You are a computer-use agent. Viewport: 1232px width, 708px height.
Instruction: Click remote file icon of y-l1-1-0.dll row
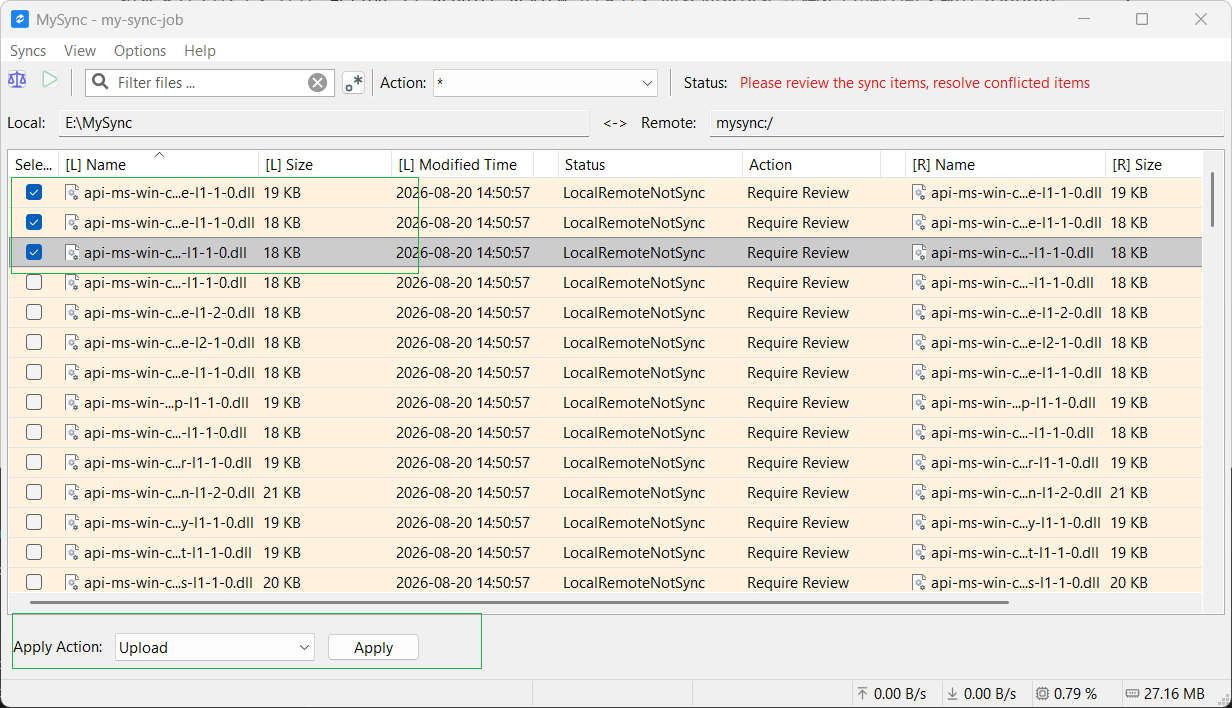pyautogui.click(x=919, y=523)
